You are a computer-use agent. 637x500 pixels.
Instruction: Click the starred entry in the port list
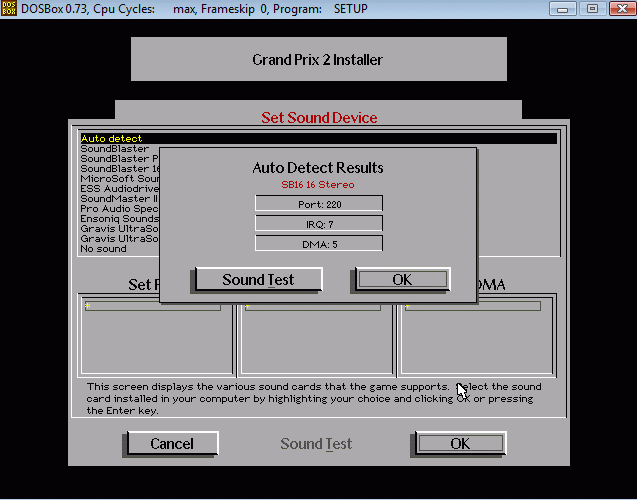pyautogui.click(x=153, y=306)
